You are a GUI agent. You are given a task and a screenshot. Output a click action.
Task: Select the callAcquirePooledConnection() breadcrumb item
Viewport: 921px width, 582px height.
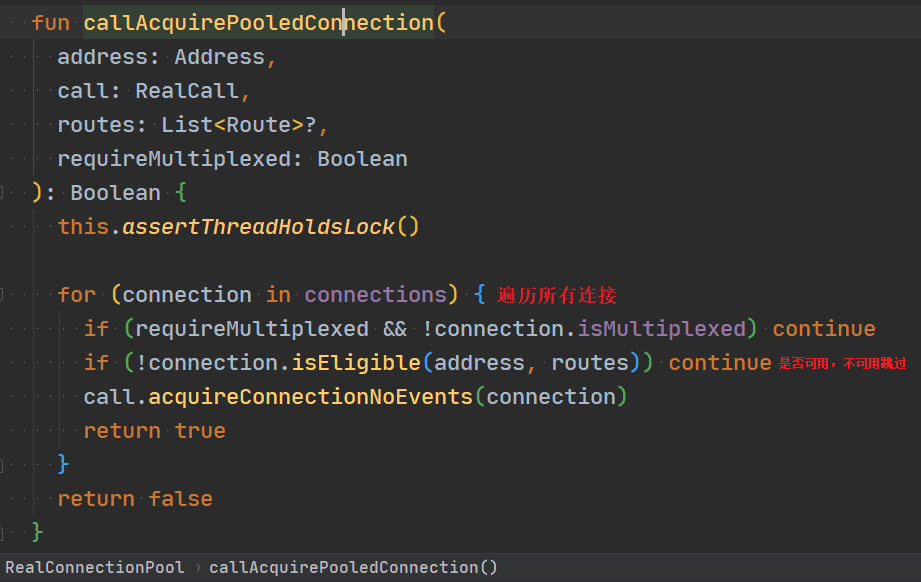353,567
